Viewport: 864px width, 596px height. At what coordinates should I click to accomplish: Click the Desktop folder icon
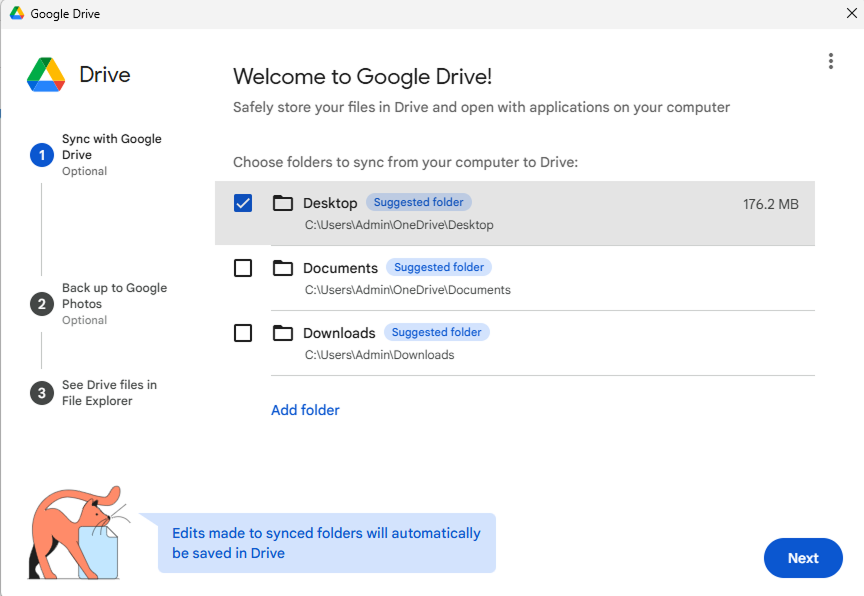pyautogui.click(x=283, y=203)
